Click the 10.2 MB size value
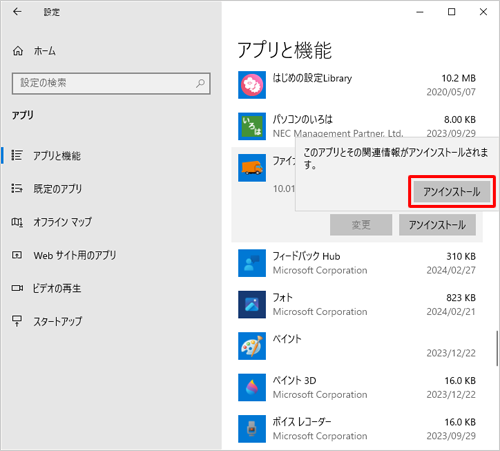500x451 pixels. click(459, 78)
